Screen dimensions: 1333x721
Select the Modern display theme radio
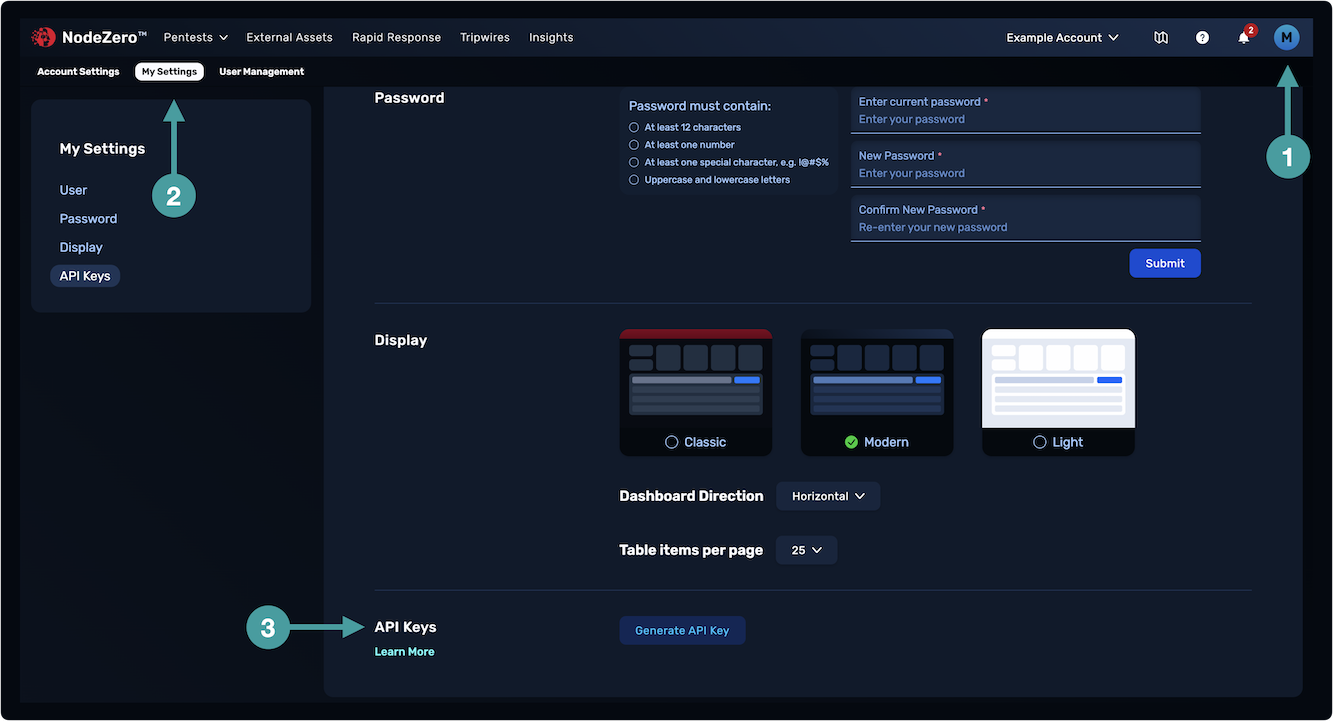click(x=852, y=442)
